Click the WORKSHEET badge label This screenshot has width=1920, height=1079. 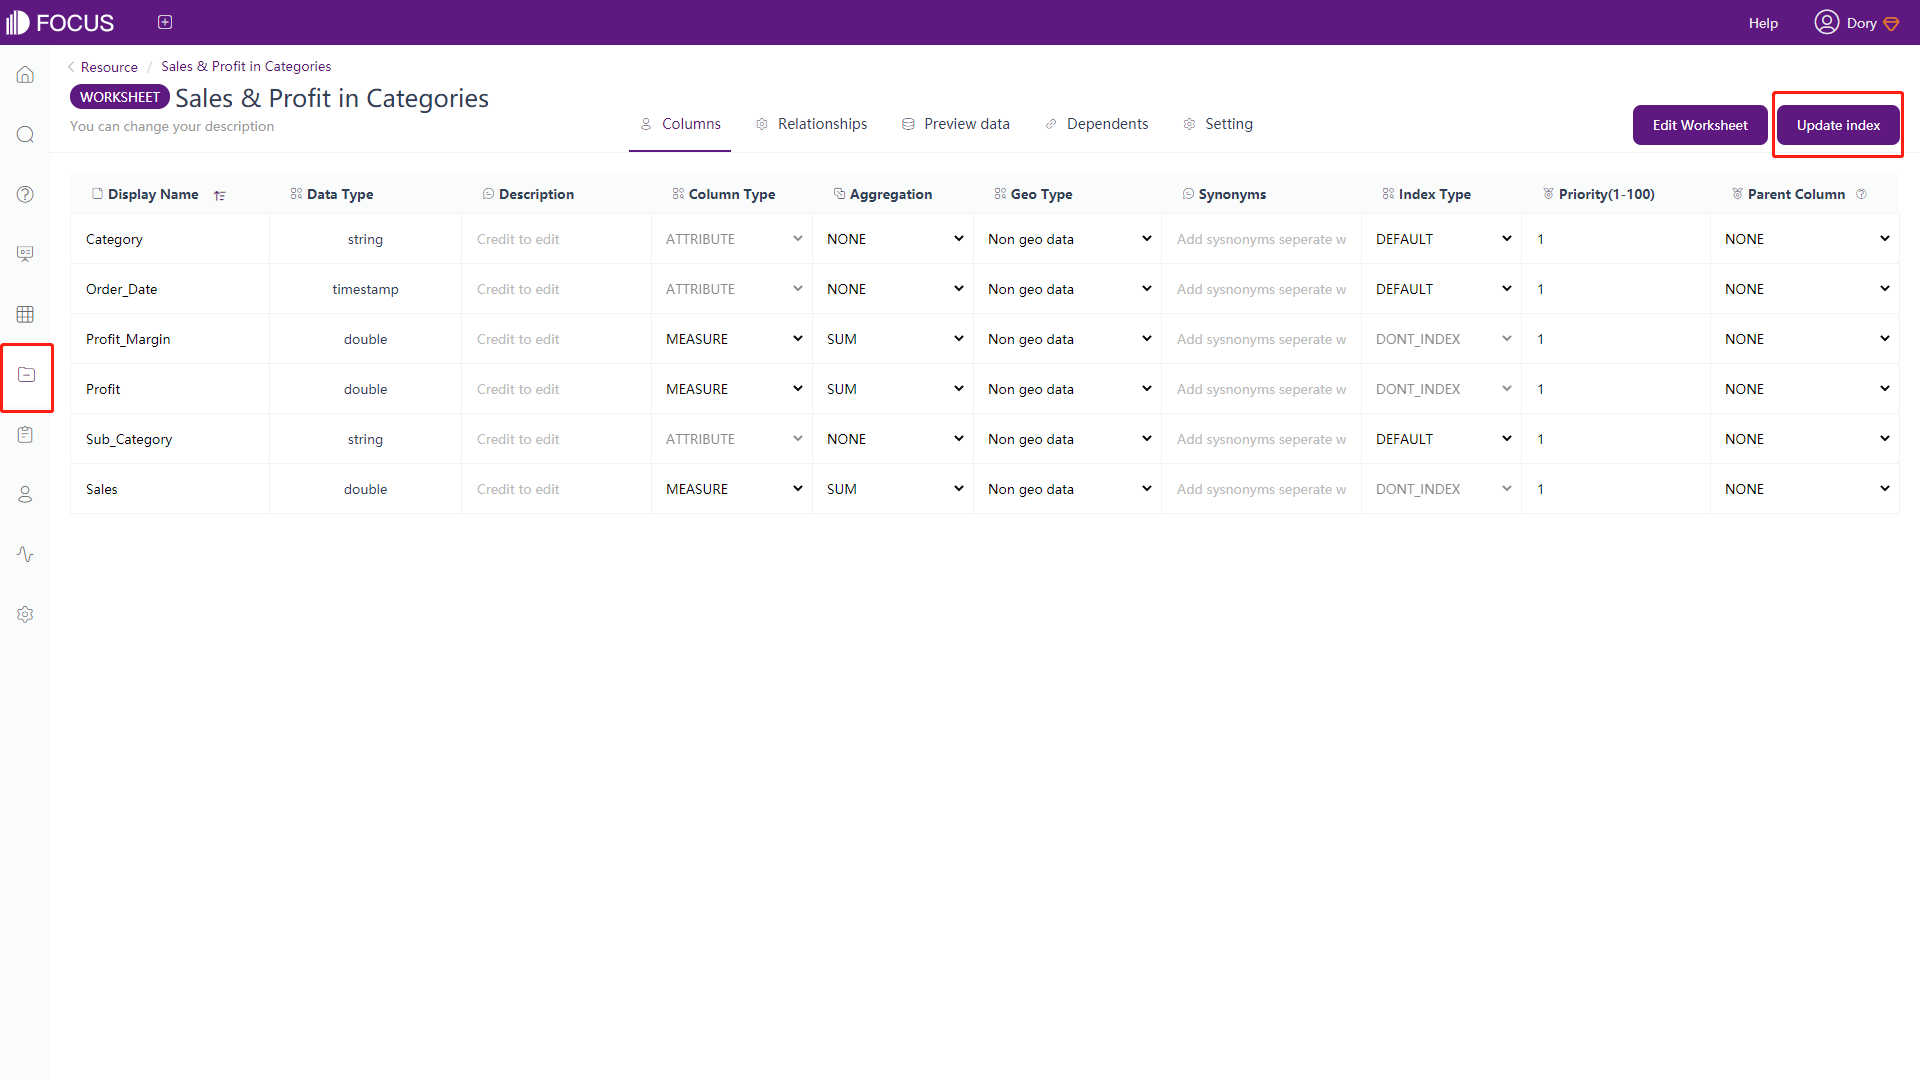click(120, 97)
